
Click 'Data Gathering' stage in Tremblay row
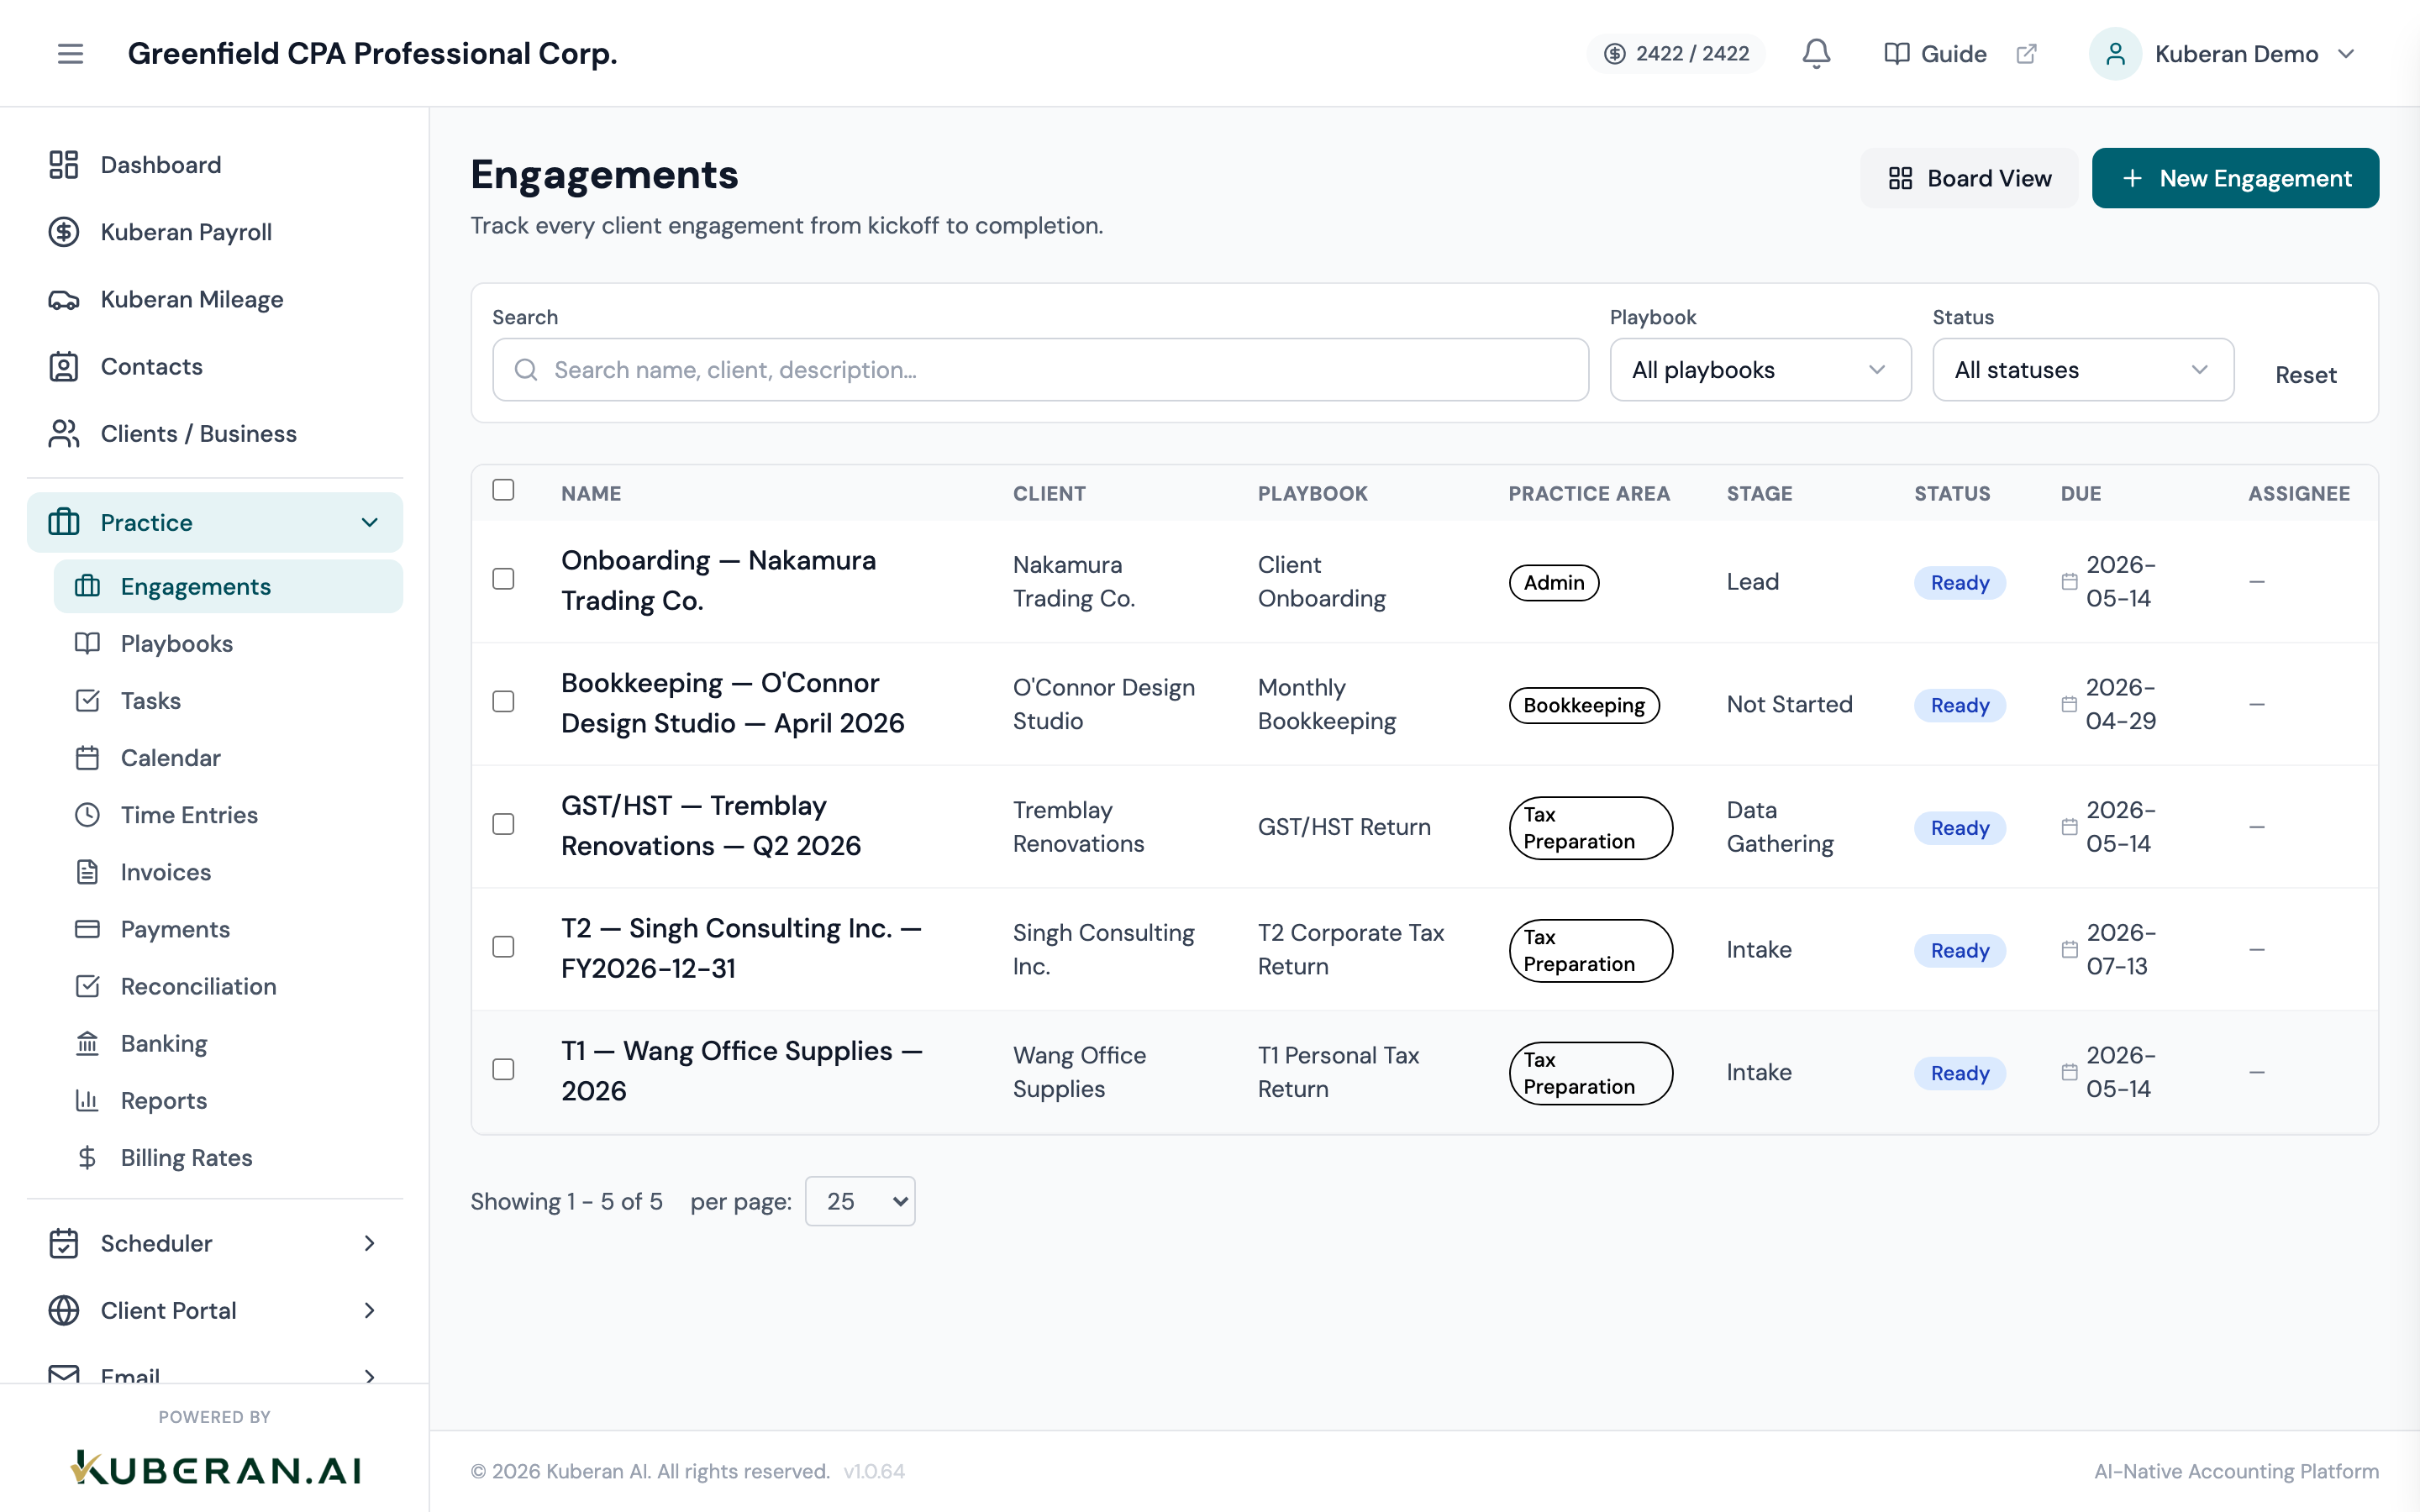tap(1780, 827)
